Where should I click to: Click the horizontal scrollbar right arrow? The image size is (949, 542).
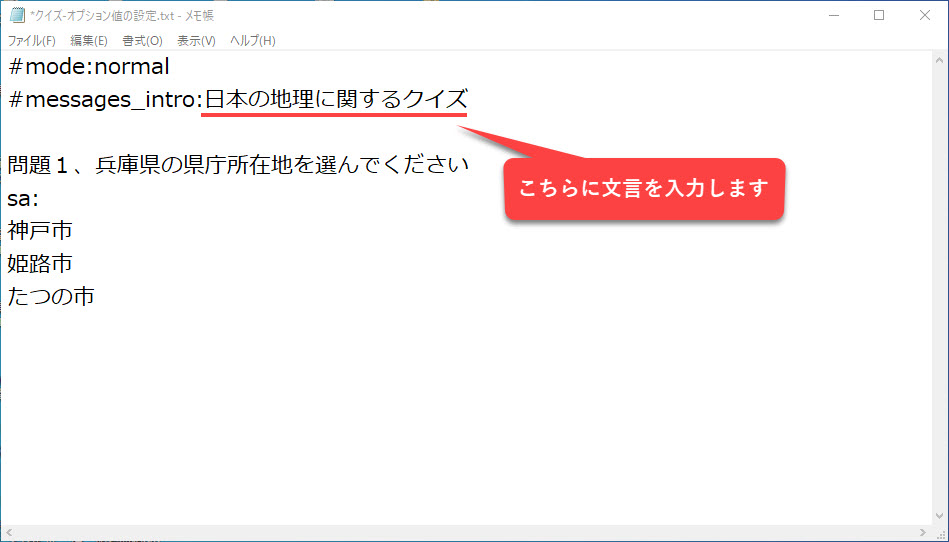point(924,532)
